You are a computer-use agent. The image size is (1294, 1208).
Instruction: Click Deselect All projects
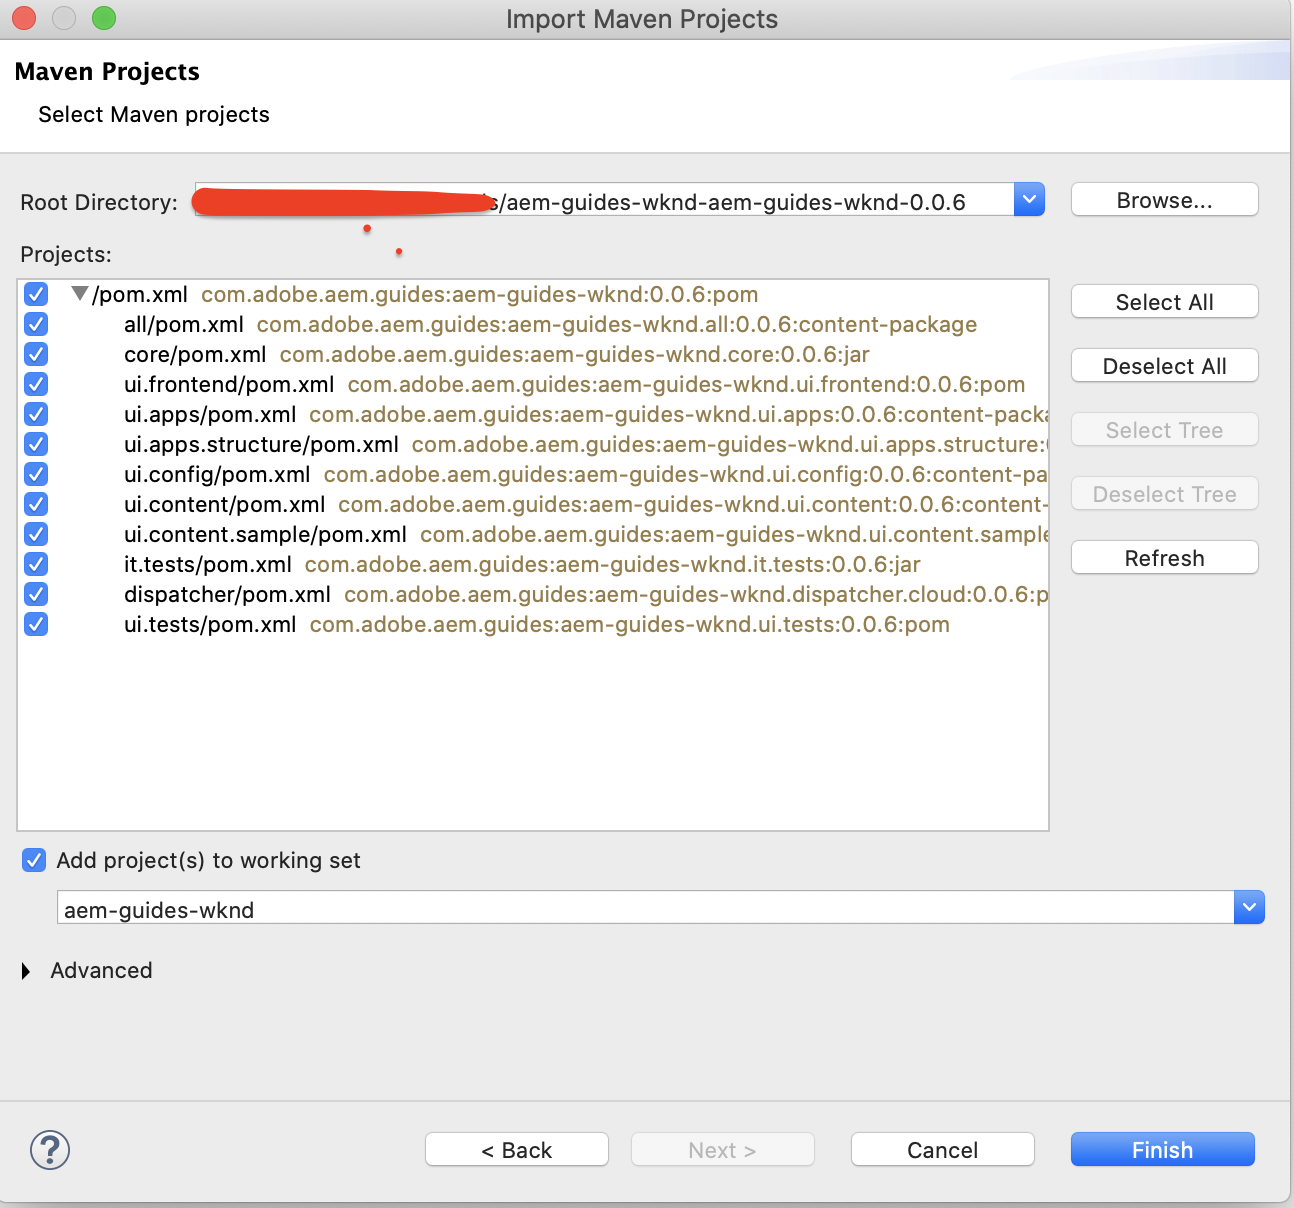tap(1163, 365)
